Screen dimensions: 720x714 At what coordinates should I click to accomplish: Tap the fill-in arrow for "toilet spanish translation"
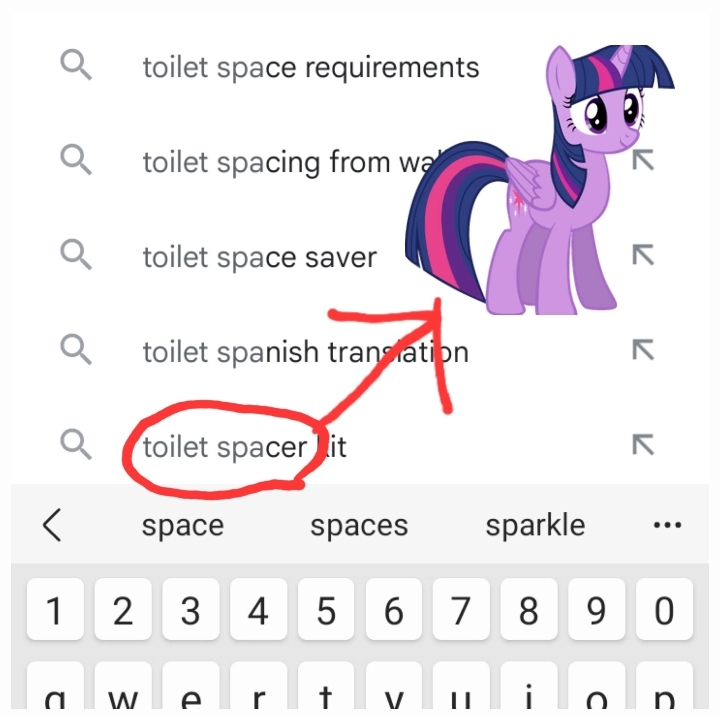pyautogui.click(x=643, y=349)
